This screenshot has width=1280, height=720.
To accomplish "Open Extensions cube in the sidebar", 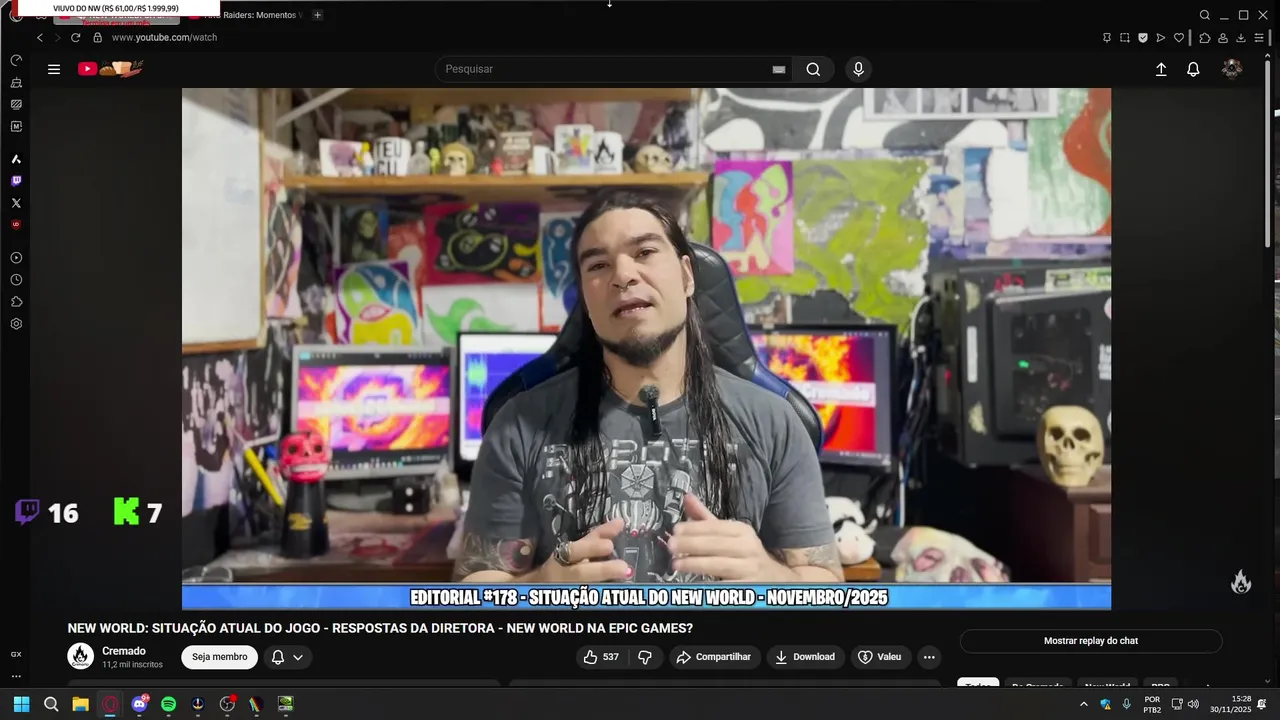I will [x=16, y=302].
